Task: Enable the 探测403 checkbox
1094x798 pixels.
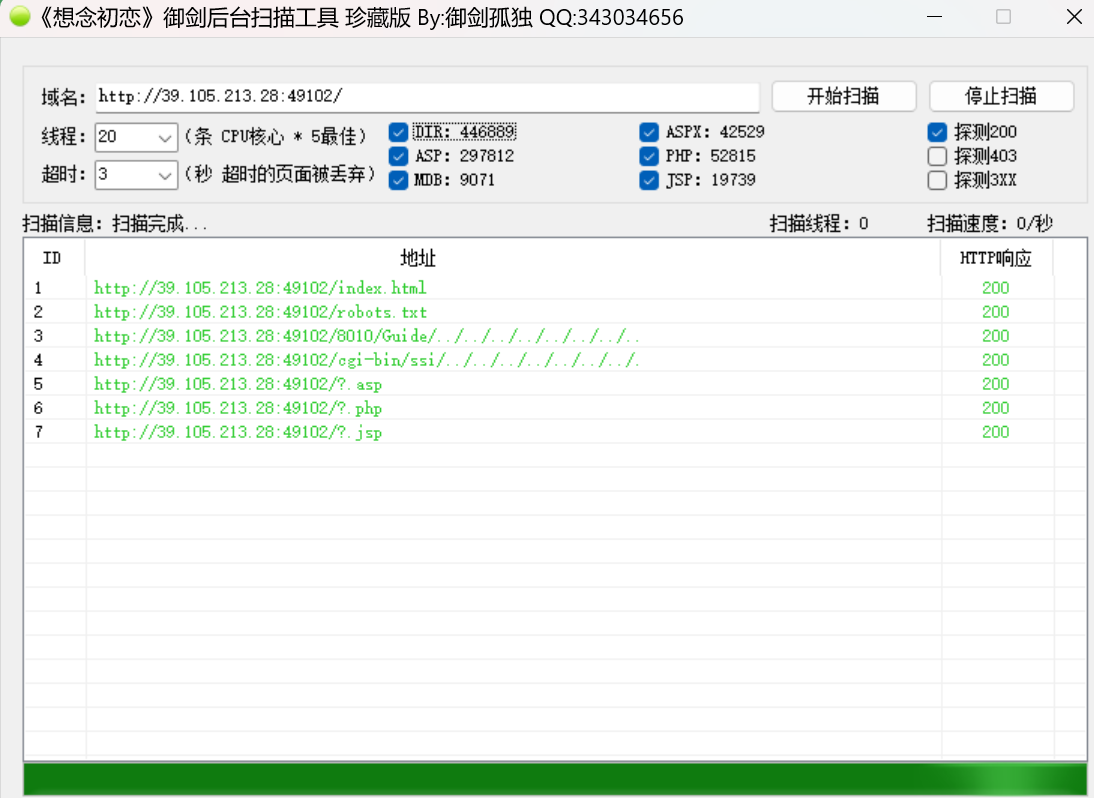Action: [937, 156]
